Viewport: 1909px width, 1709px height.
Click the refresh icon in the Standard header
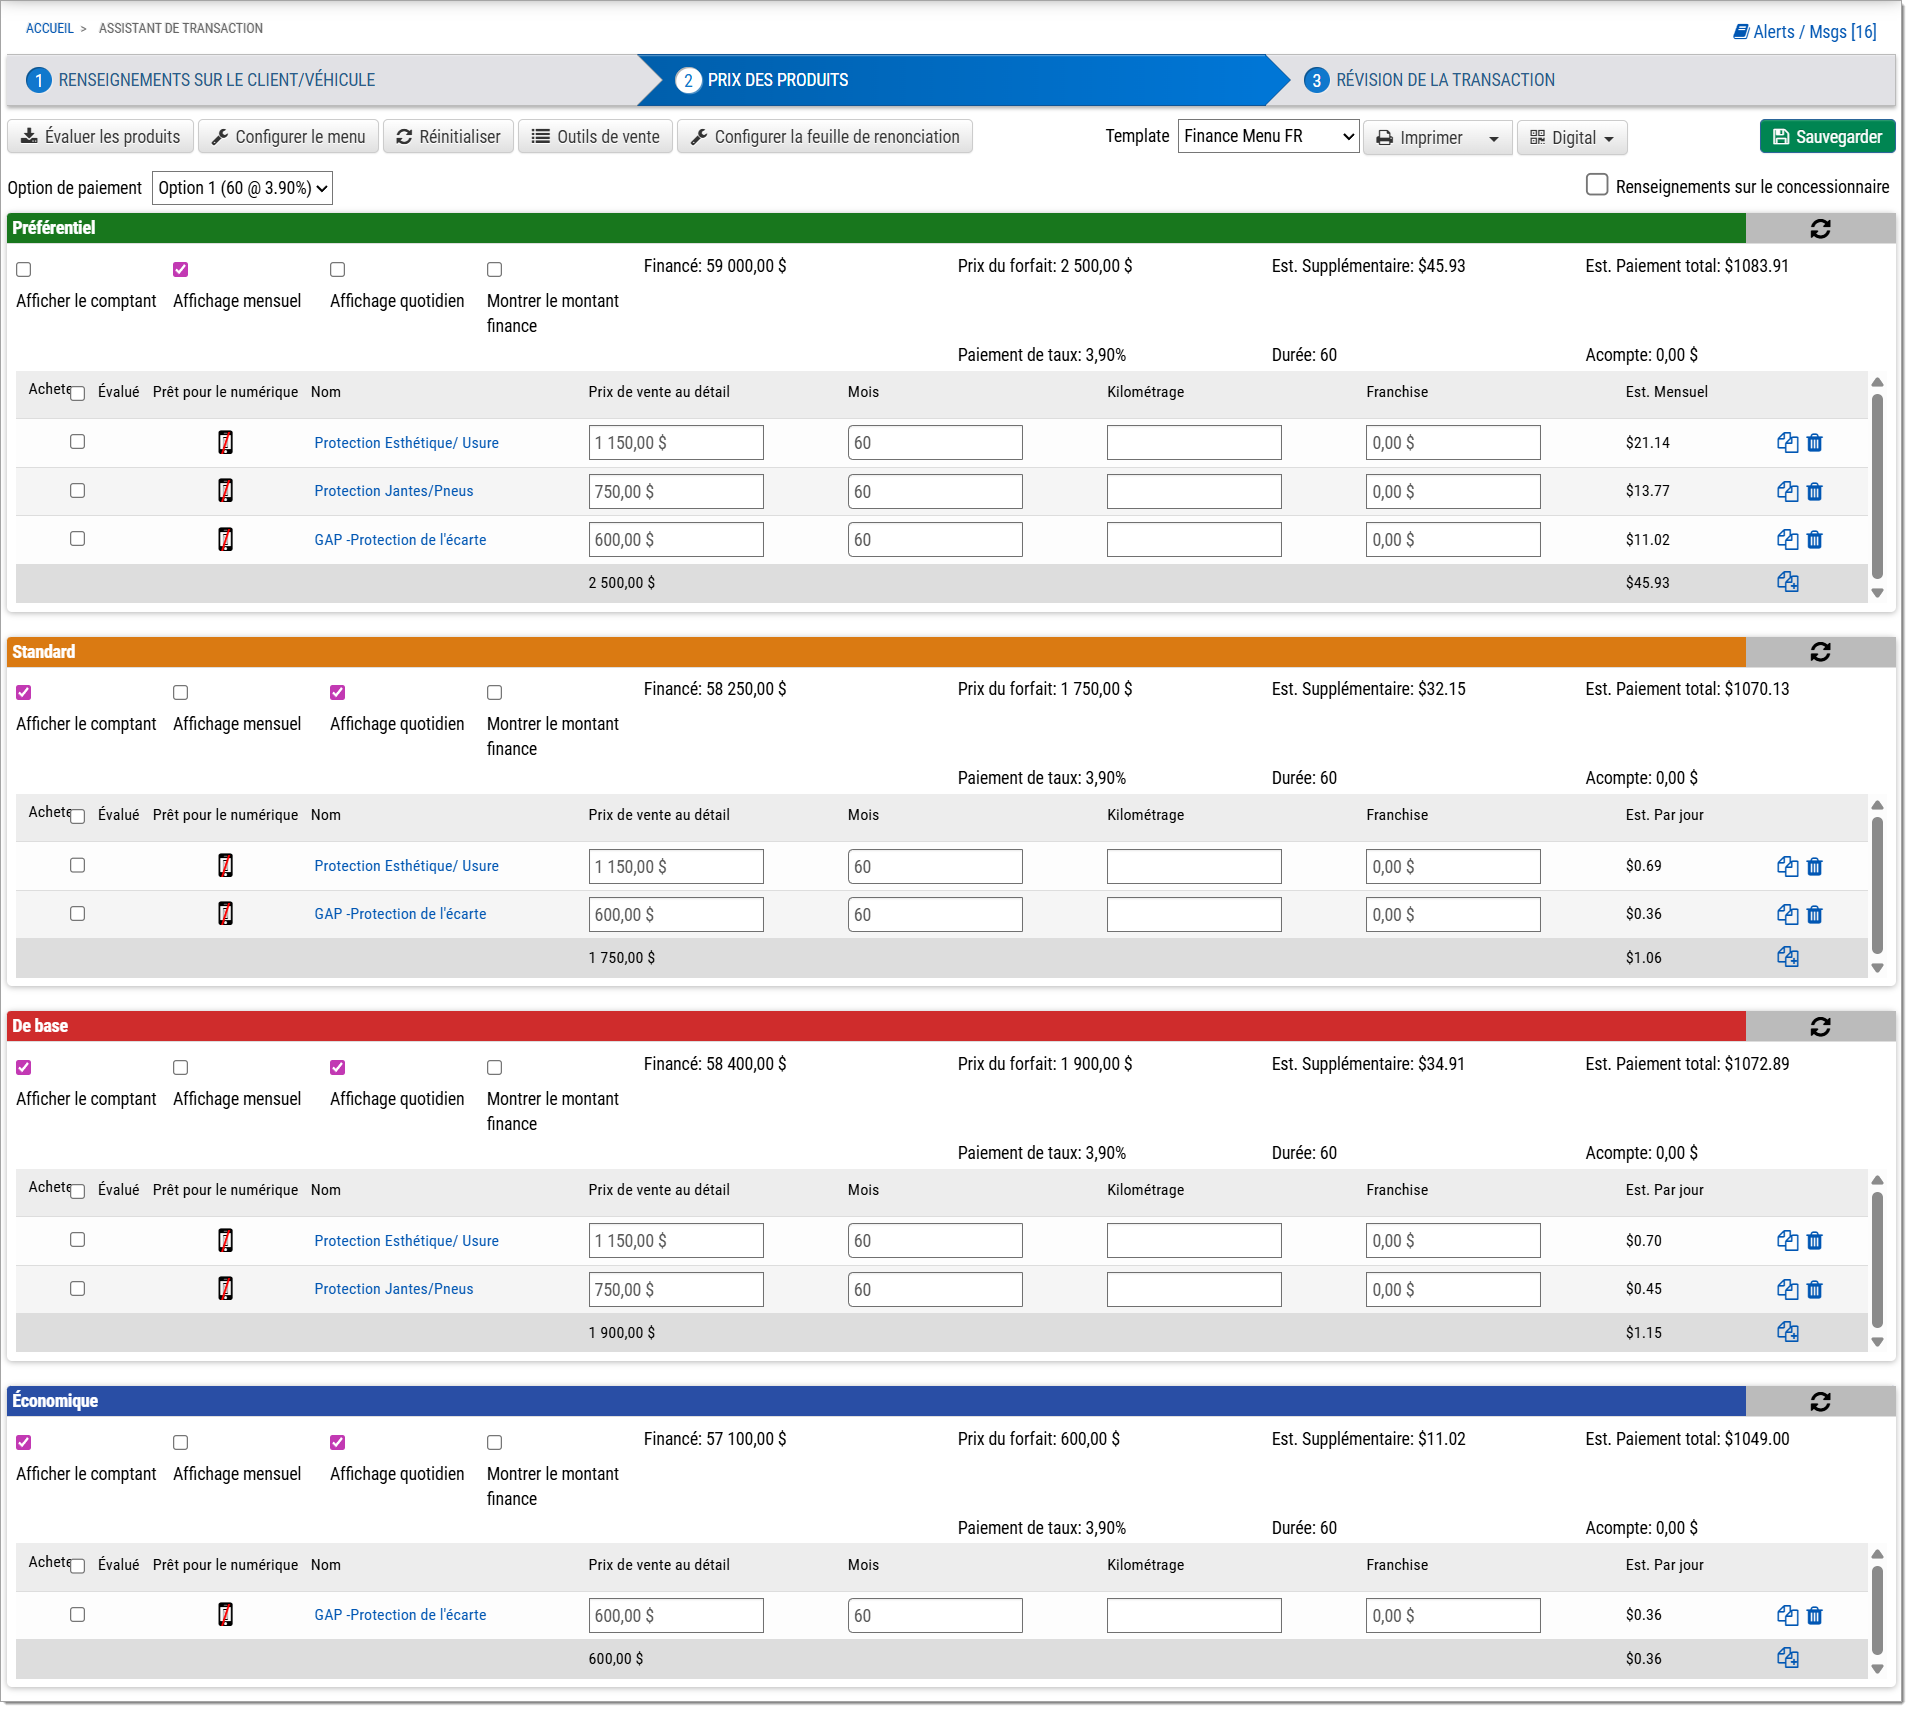(x=1819, y=652)
